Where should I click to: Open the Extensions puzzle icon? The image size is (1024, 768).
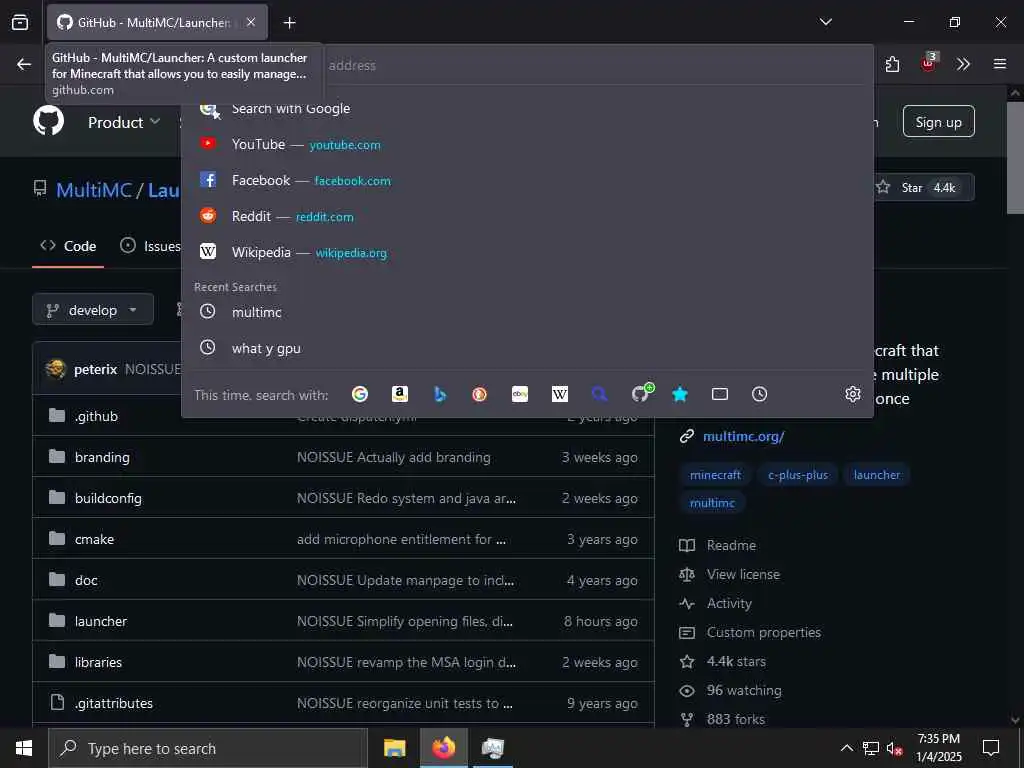point(892,64)
